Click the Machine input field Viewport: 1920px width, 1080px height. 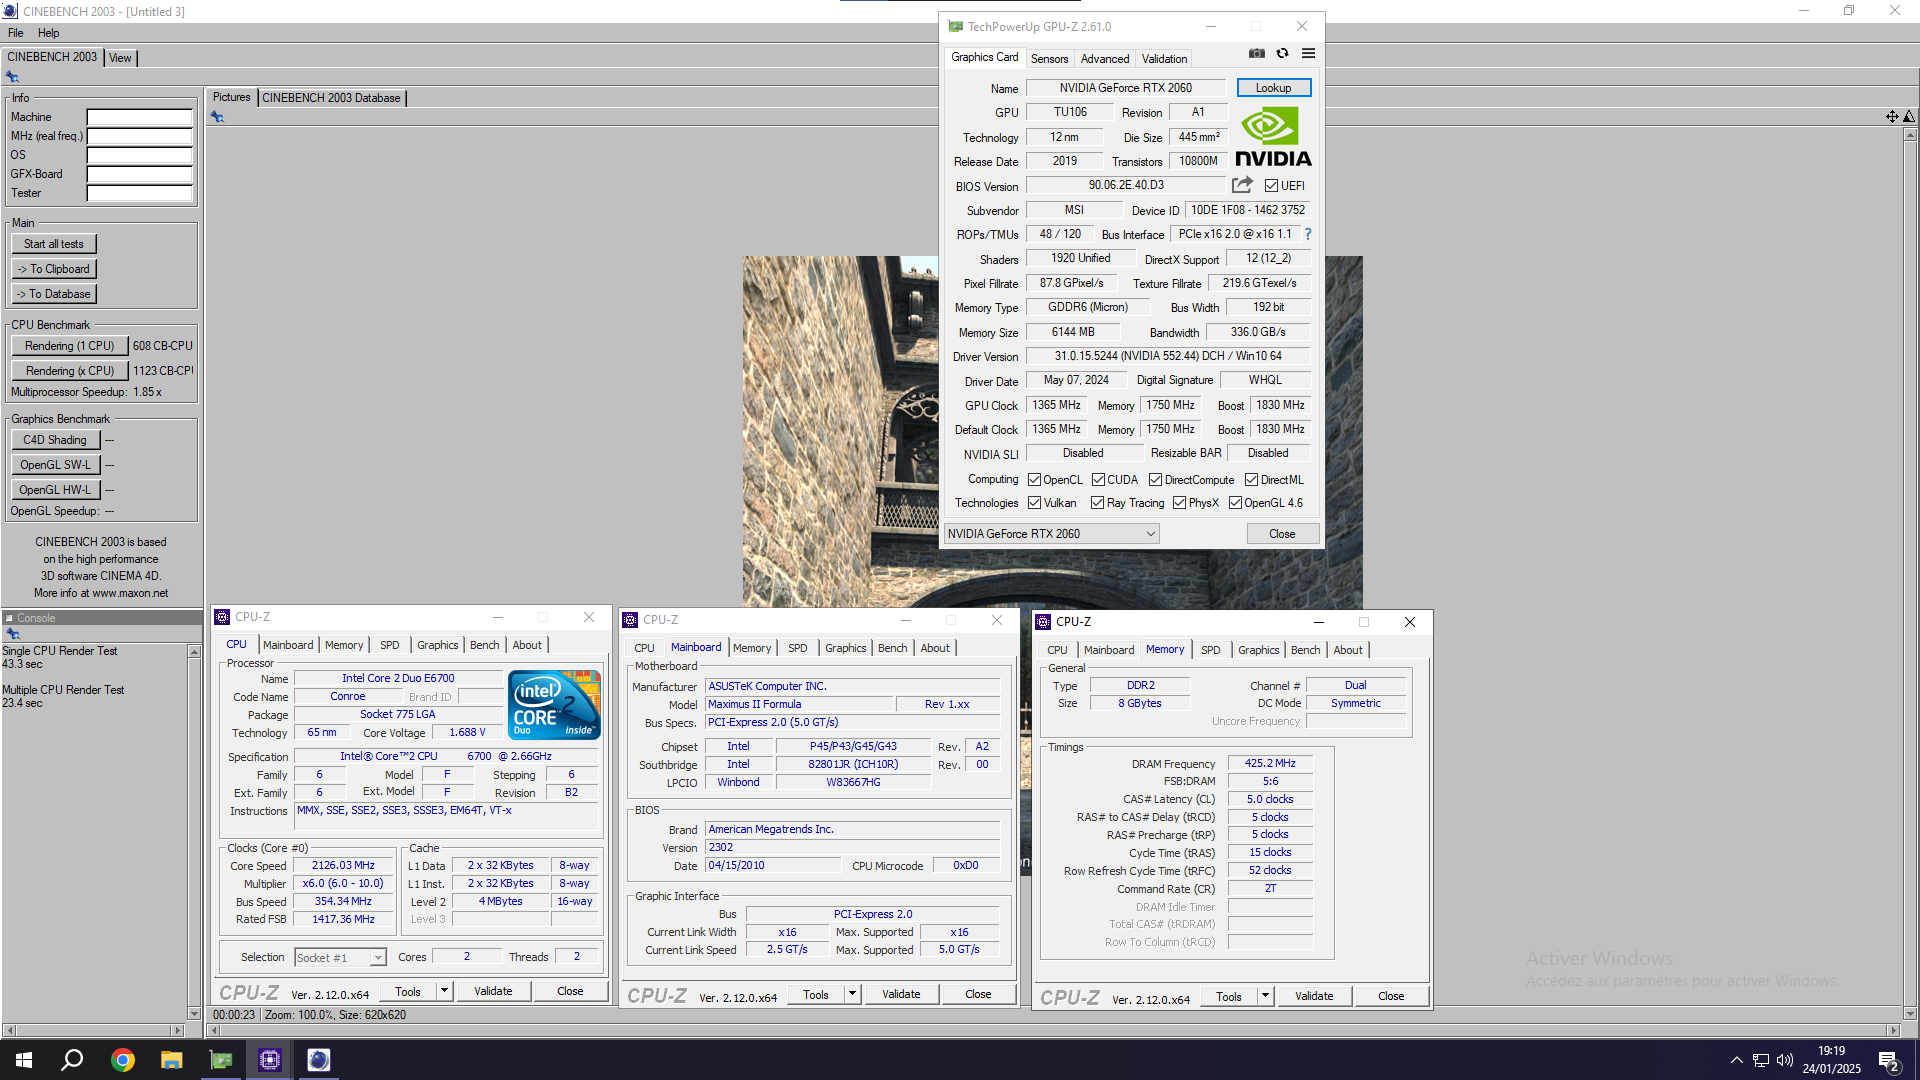tap(139, 117)
